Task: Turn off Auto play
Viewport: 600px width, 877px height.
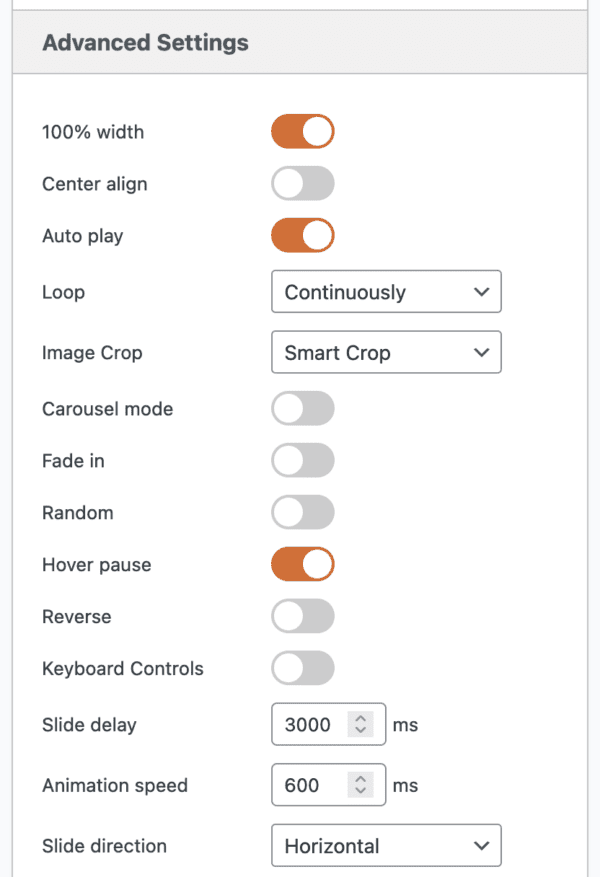Action: click(302, 235)
